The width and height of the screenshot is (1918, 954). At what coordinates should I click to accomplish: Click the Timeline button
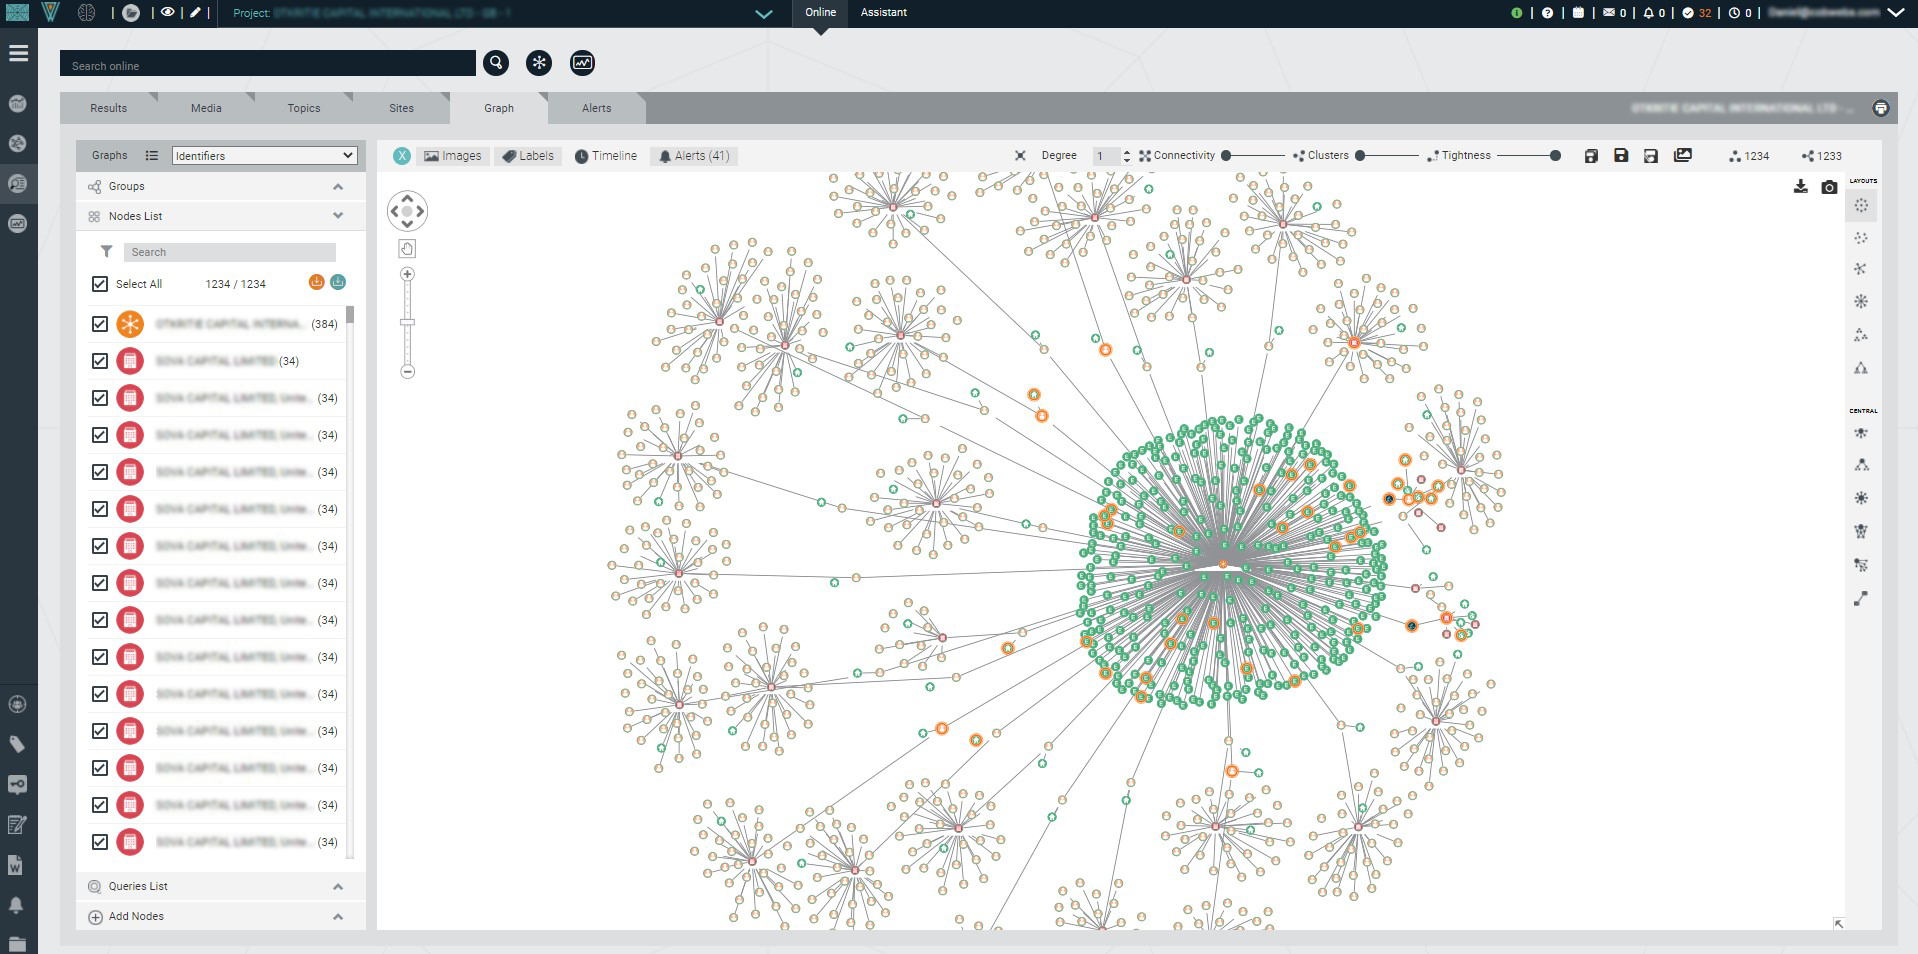pyautogui.click(x=606, y=156)
